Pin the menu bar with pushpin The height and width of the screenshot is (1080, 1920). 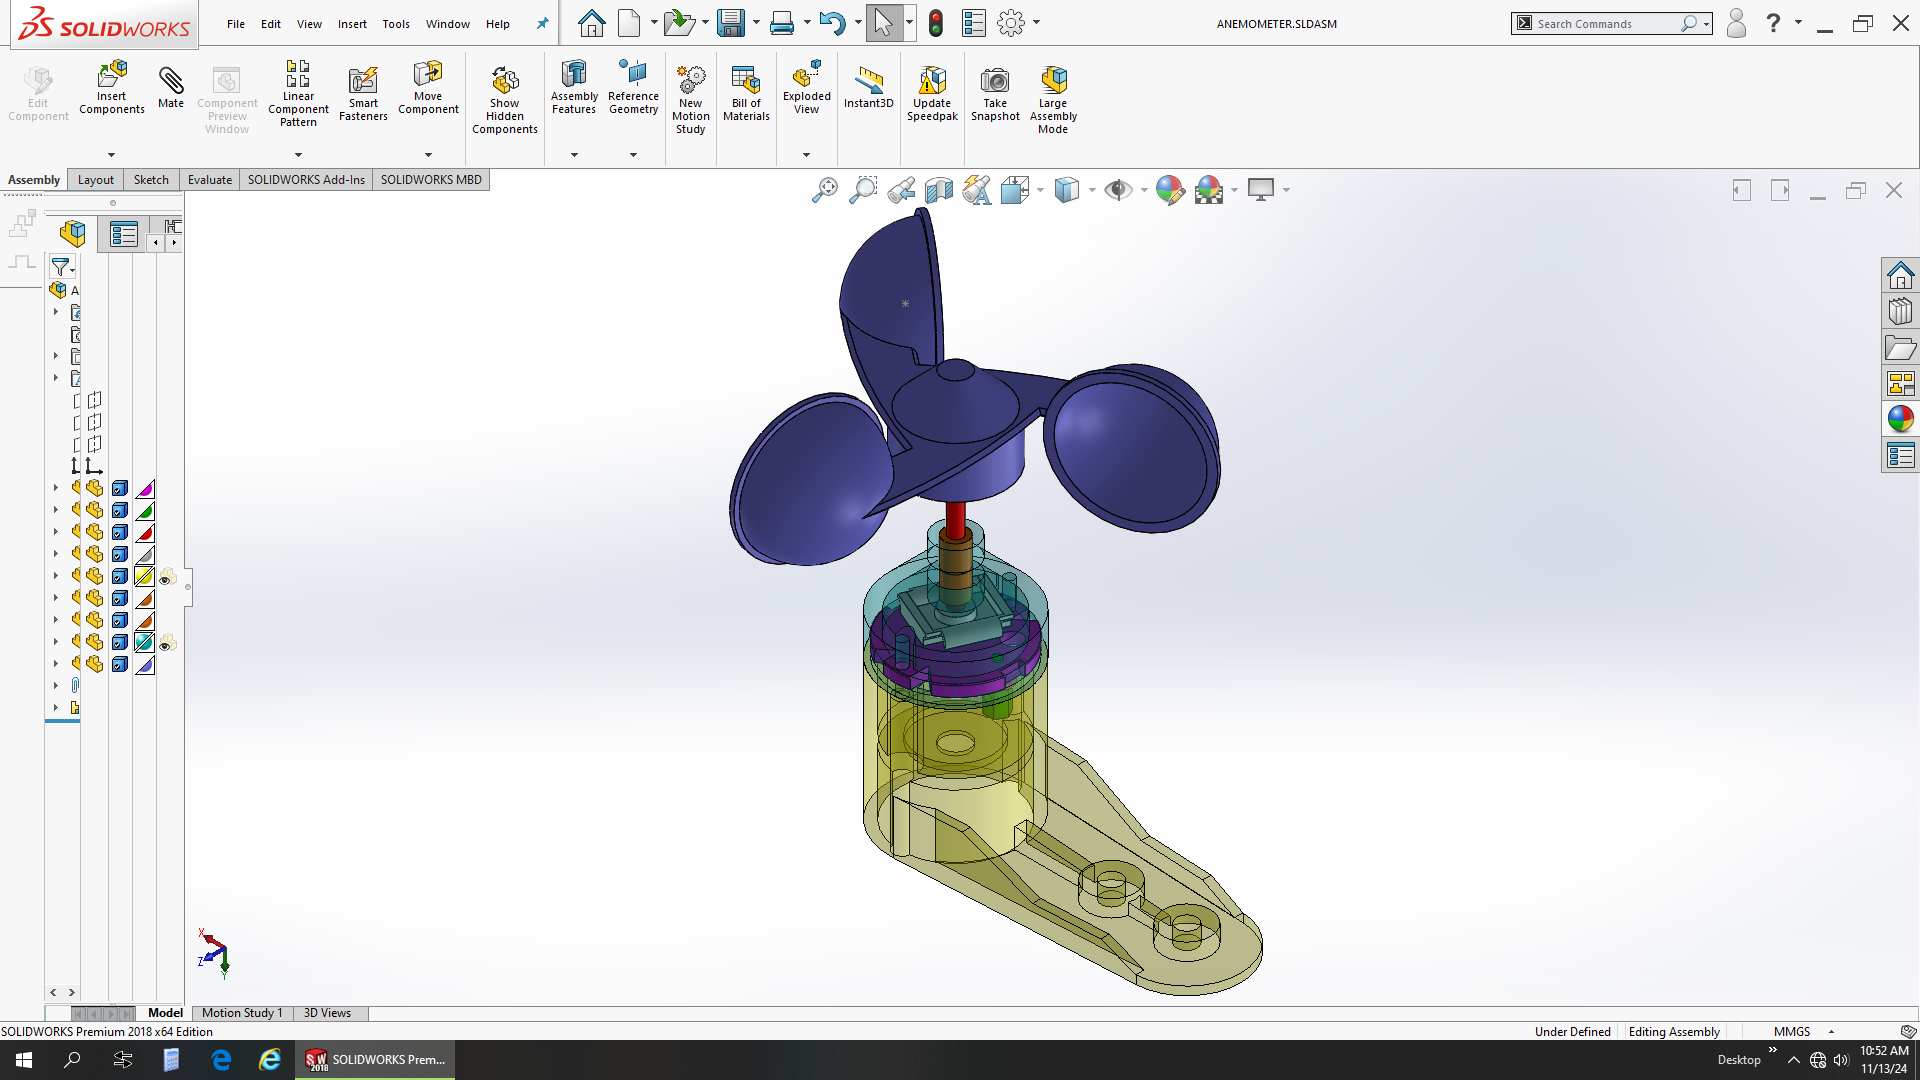[x=542, y=24]
